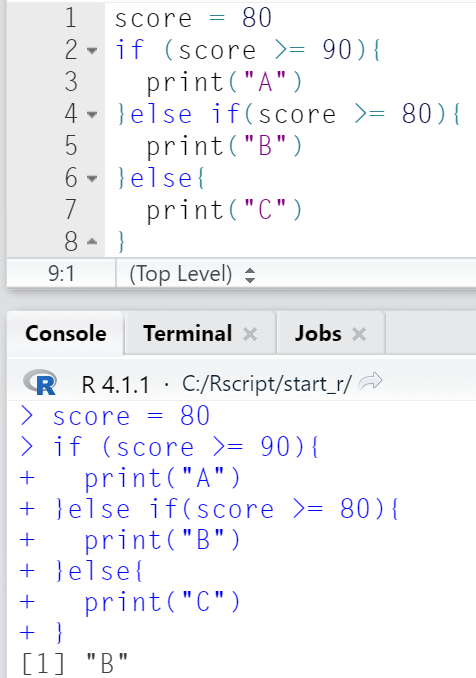Click the fold end arrow on line 8
The image size is (476, 678).
click(92, 242)
